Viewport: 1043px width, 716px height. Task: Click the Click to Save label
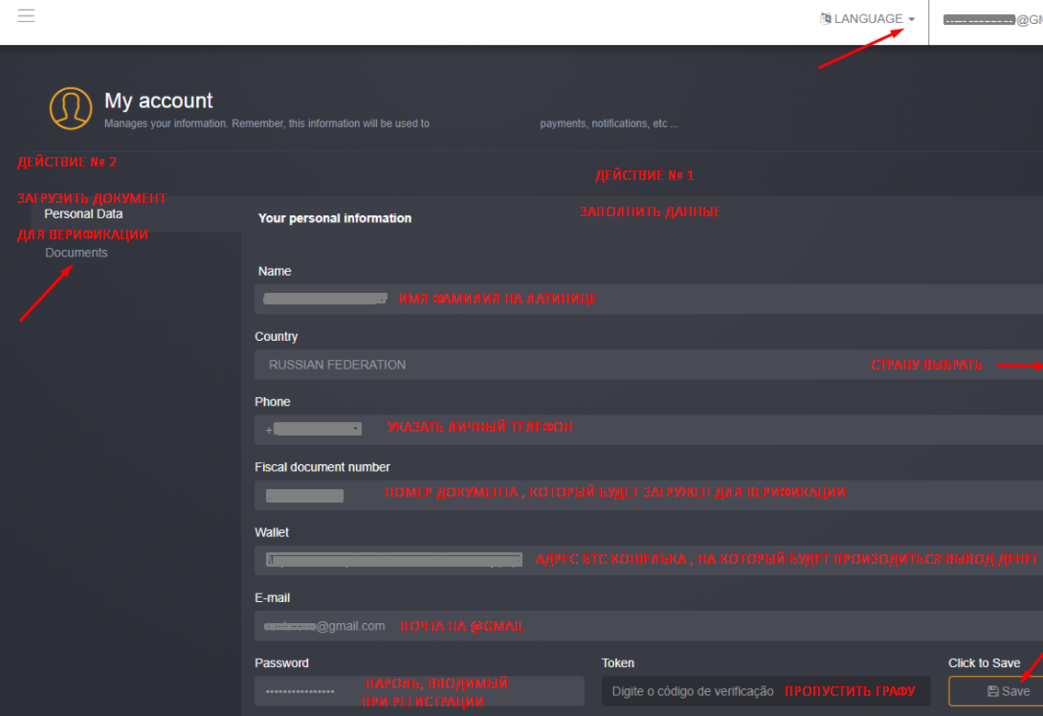pos(984,663)
